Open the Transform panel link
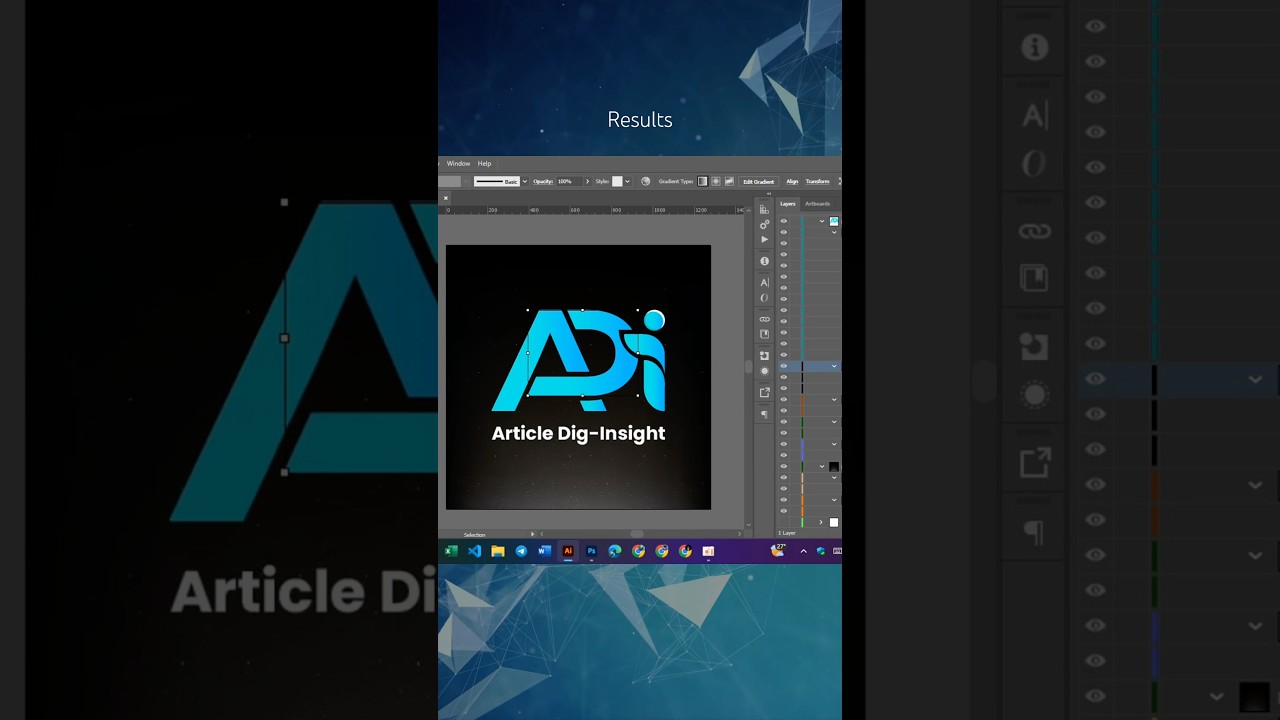This screenshot has width=1280, height=720. tap(817, 182)
